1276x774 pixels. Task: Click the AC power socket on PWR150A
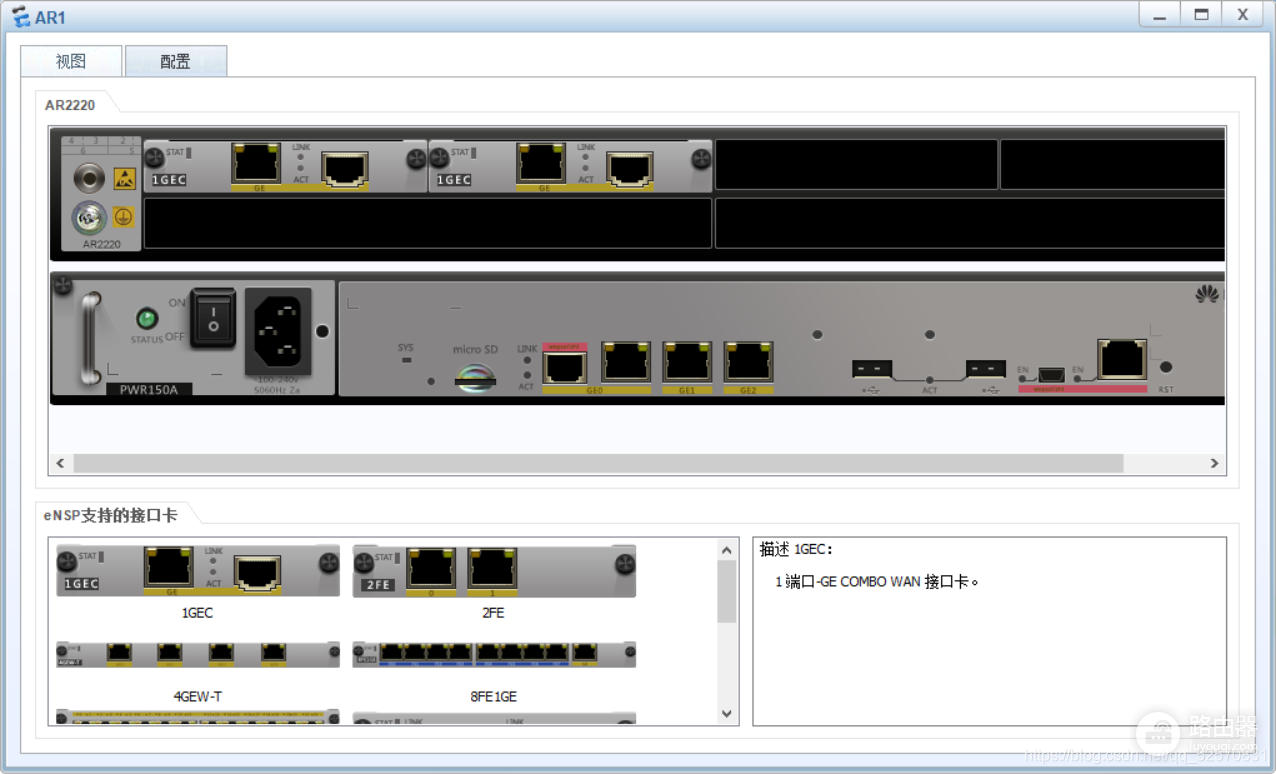pos(277,331)
